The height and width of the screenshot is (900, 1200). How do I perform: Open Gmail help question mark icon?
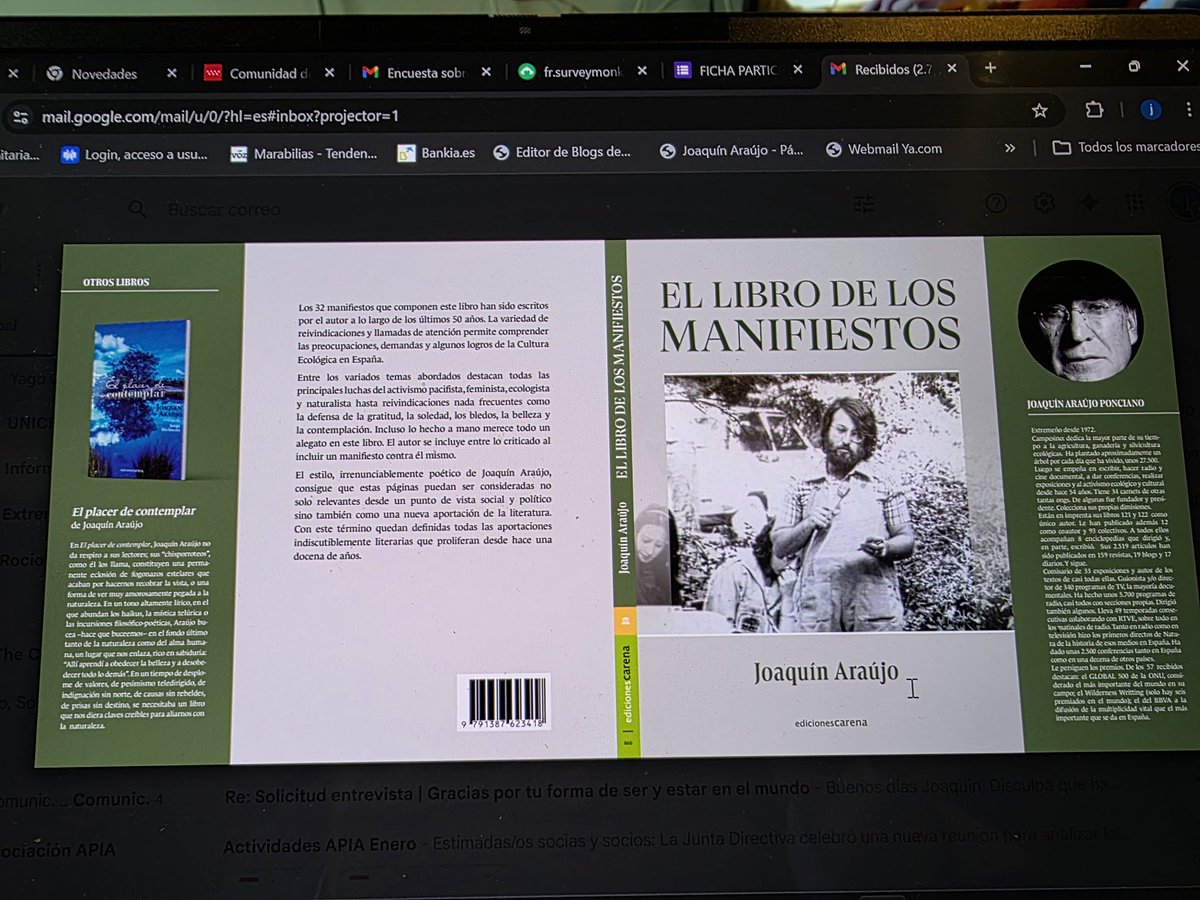996,202
